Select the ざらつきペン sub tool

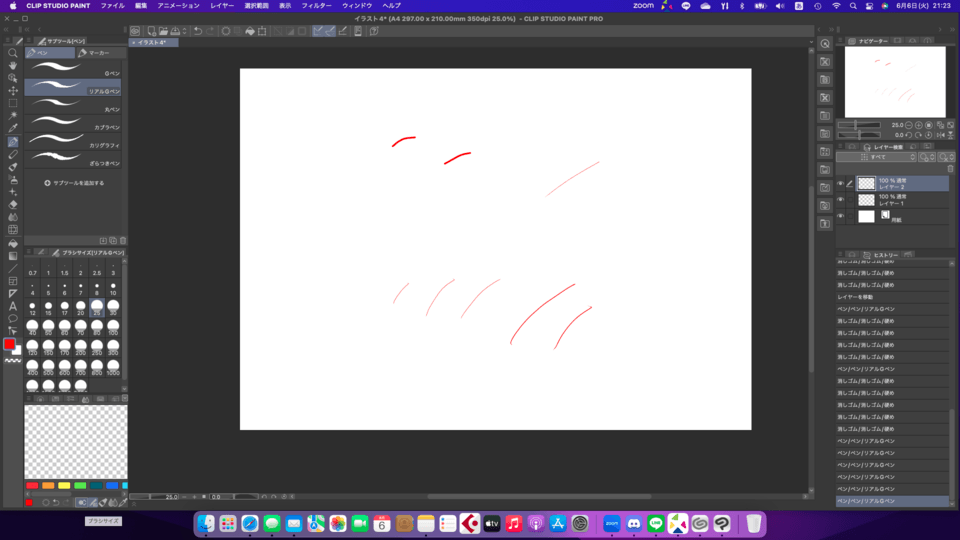point(73,159)
